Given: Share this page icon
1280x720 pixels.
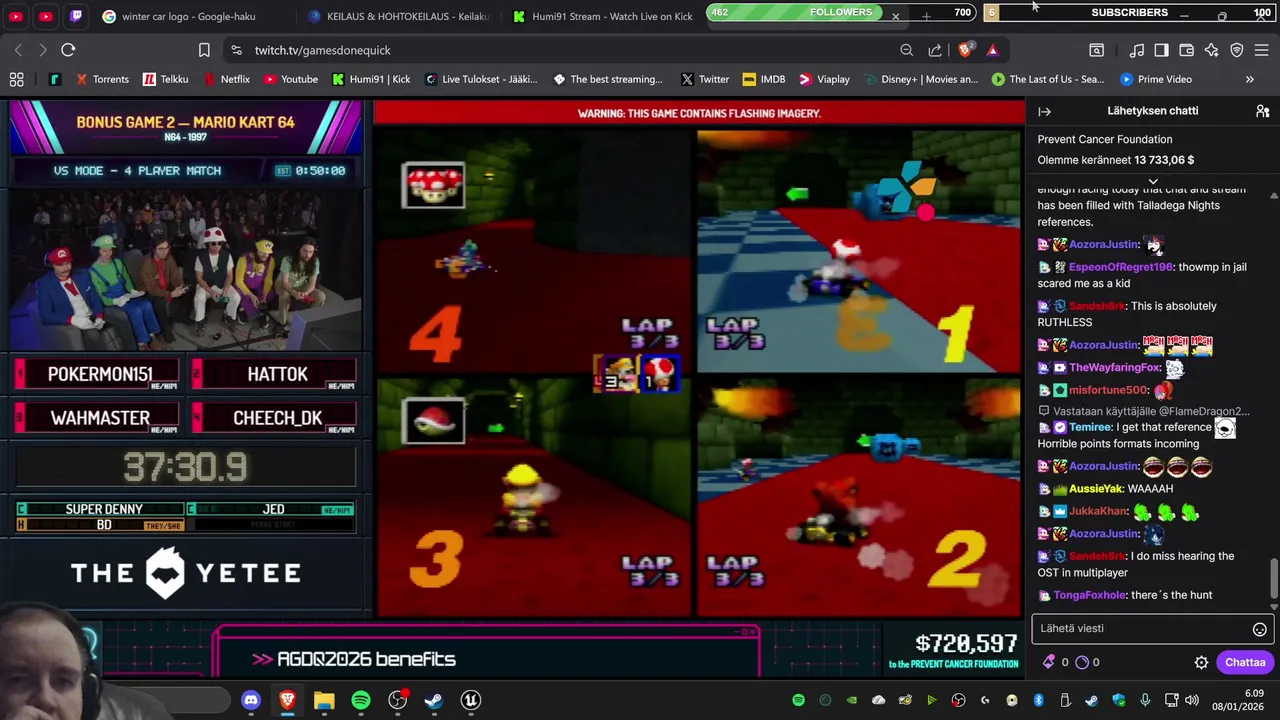Looking at the screenshot, I should pos(935,50).
